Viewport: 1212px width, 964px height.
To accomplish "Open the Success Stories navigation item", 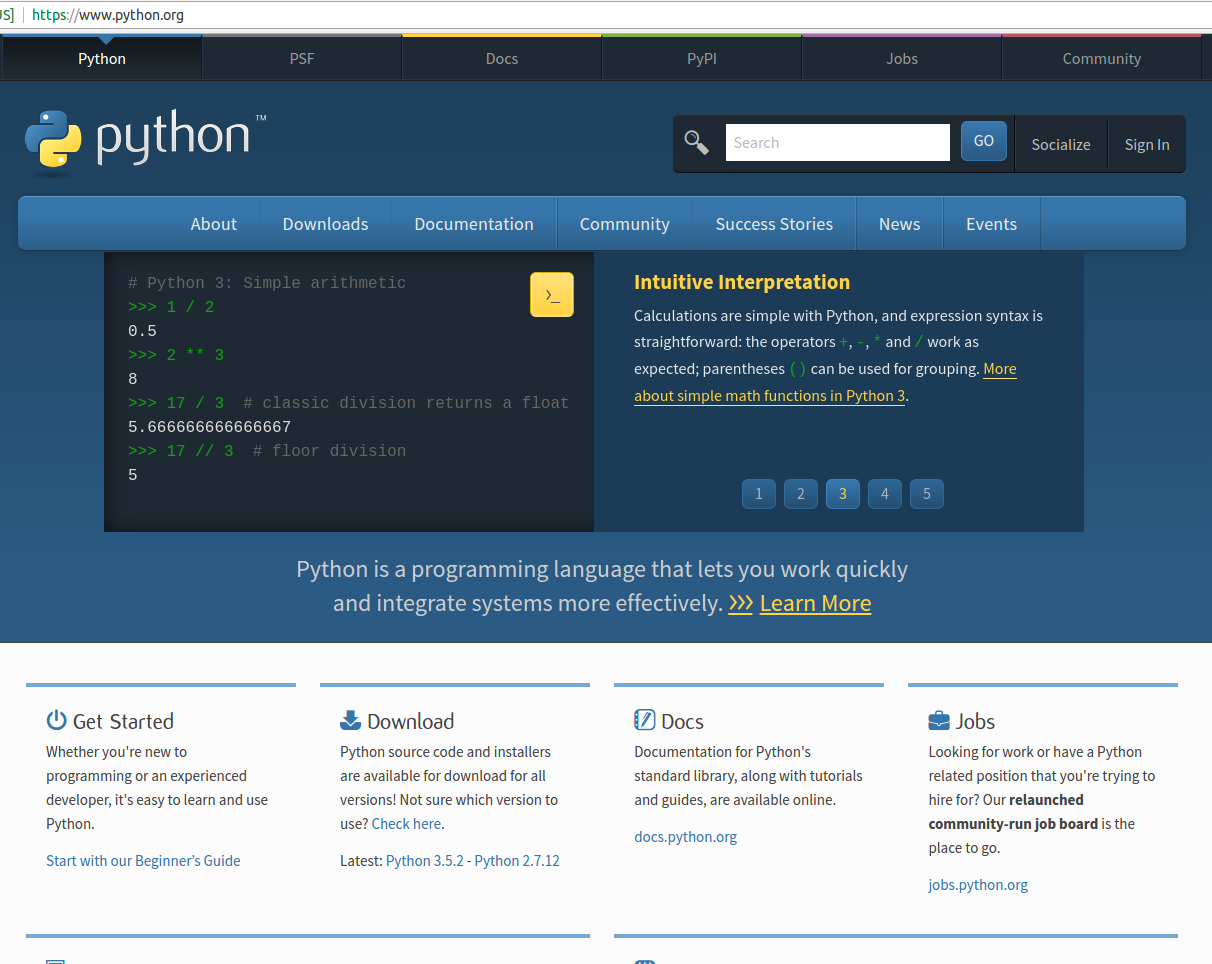I will [774, 224].
